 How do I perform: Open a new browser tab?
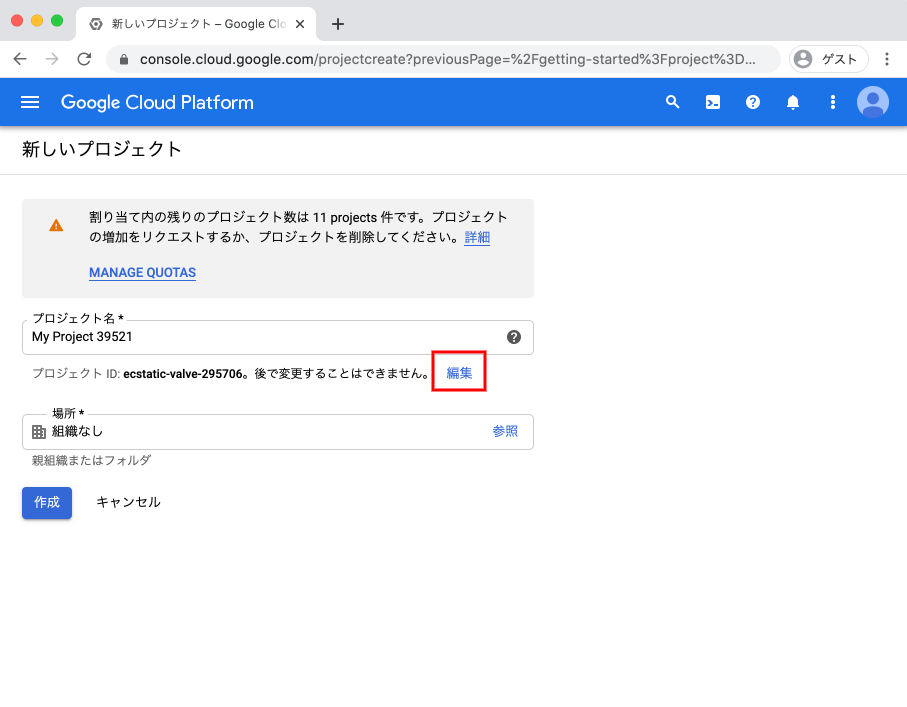pyautogui.click(x=338, y=24)
